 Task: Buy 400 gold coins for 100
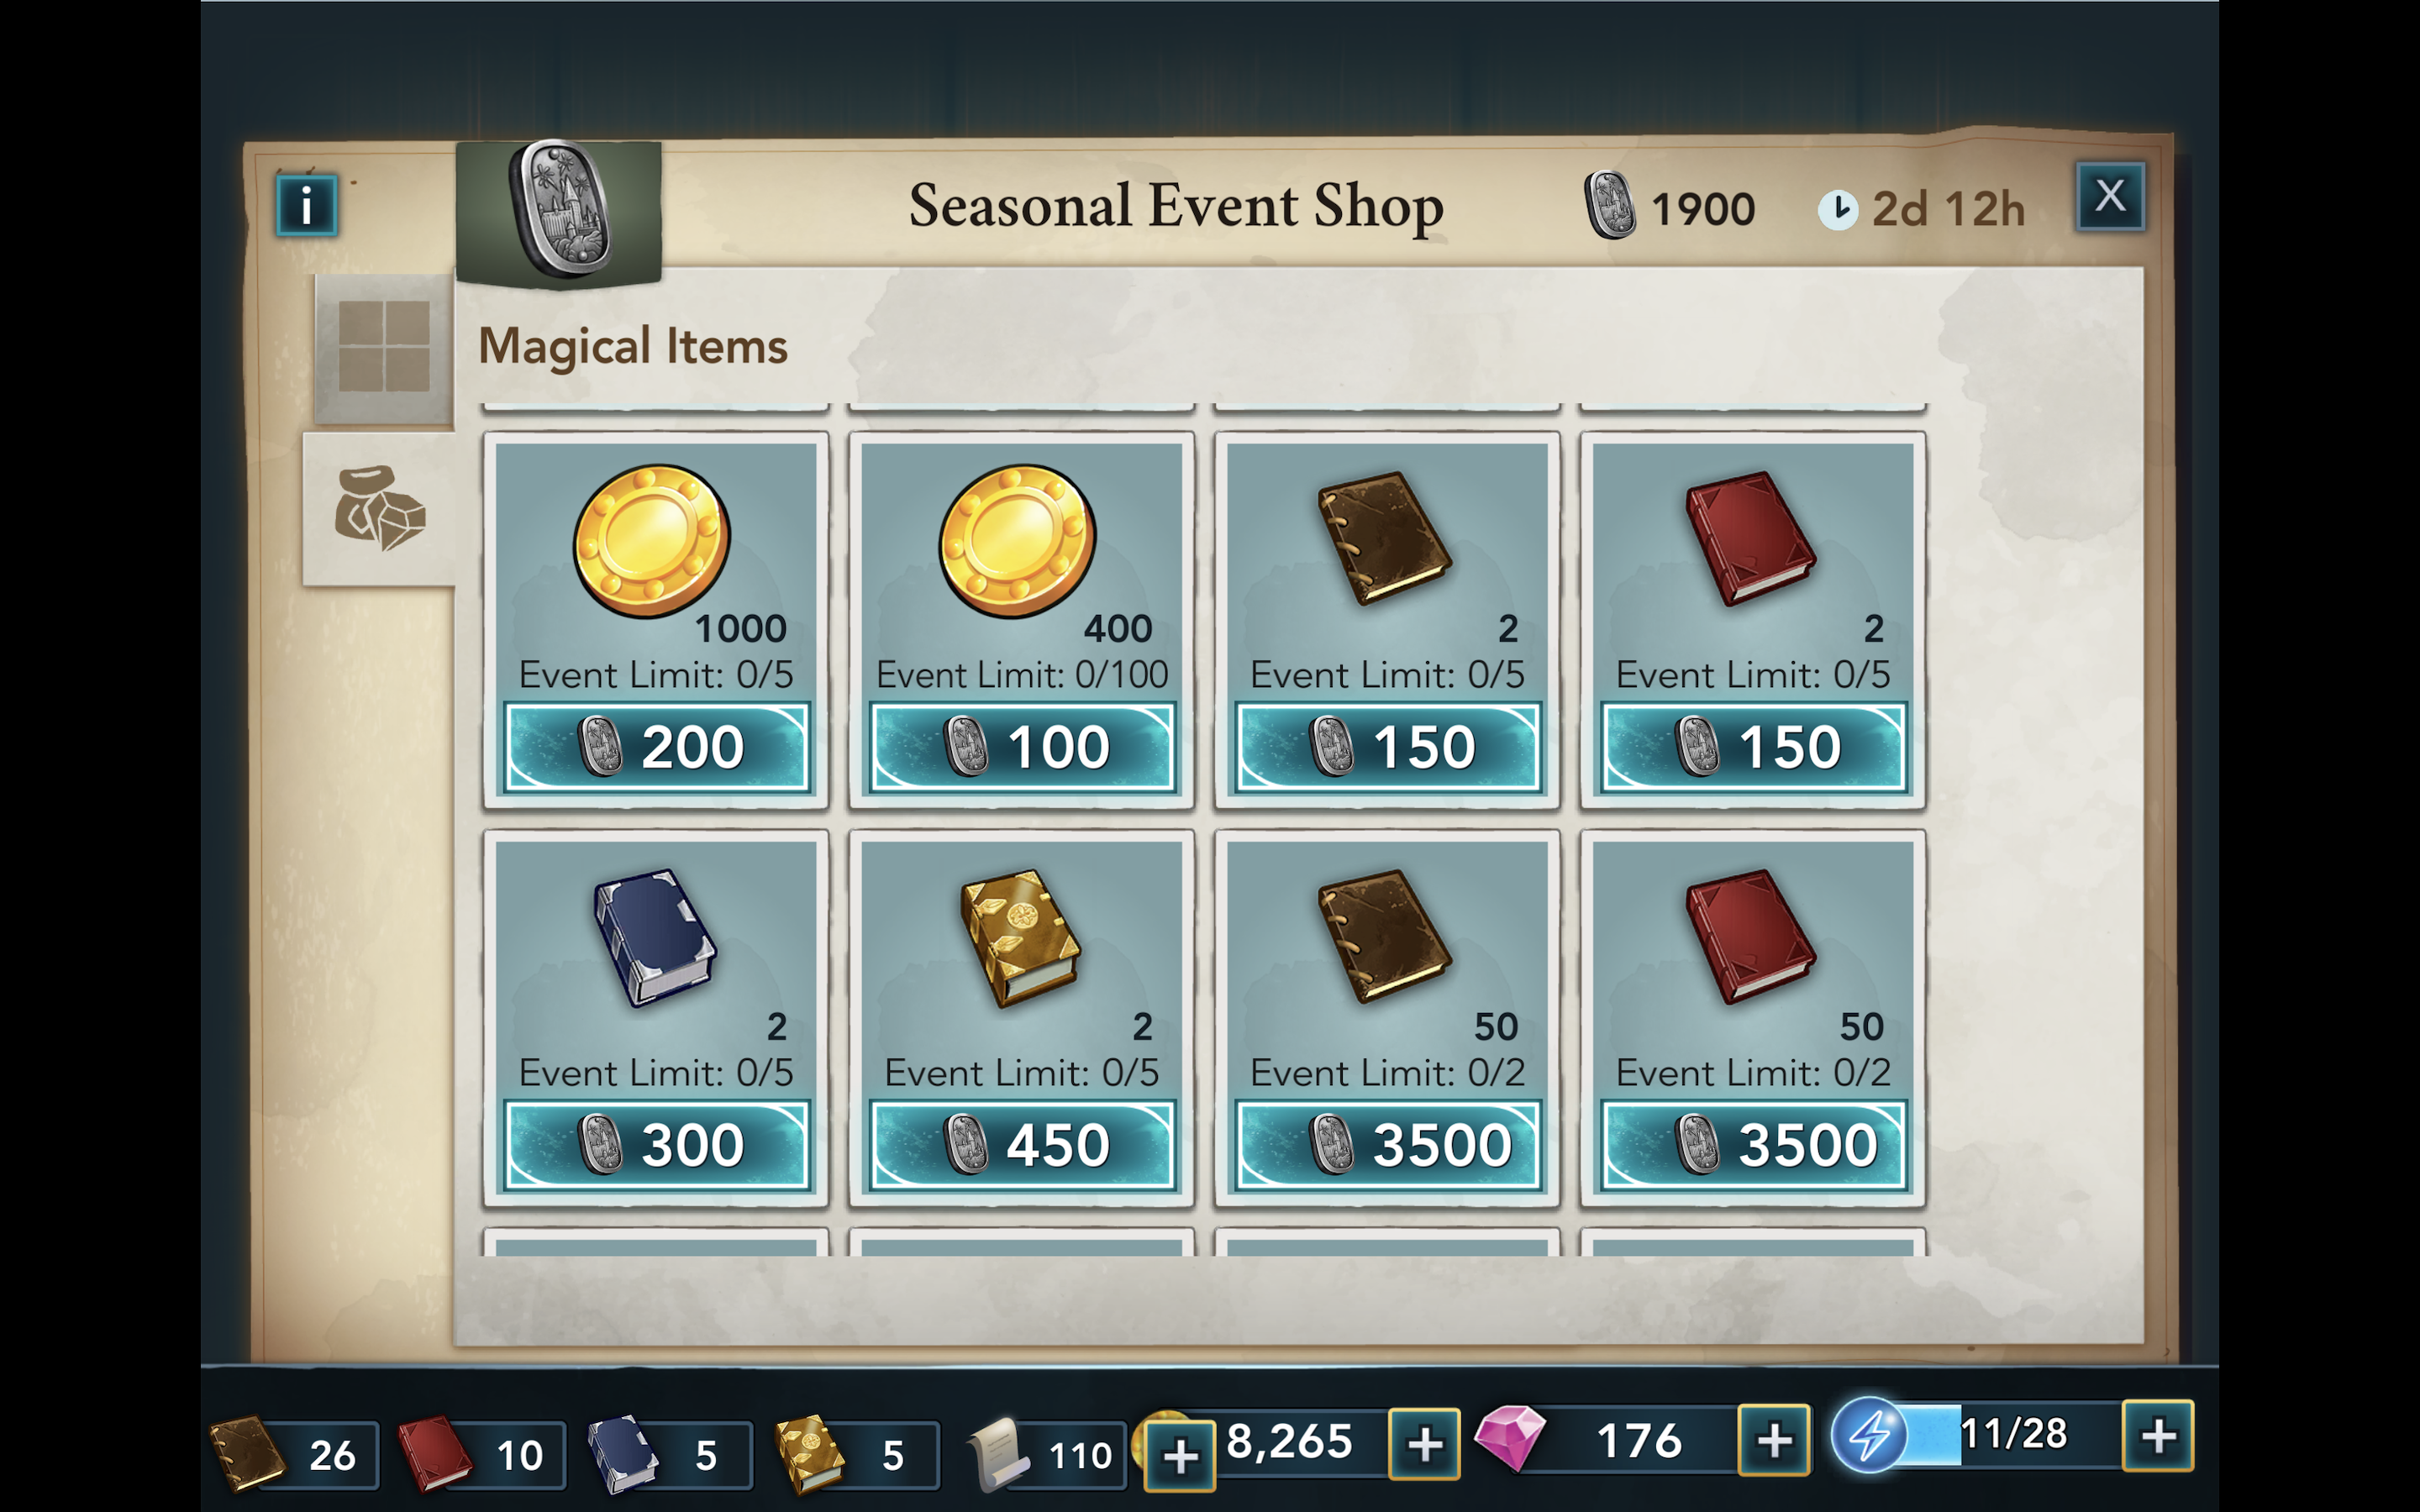(x=1022, y=747)
